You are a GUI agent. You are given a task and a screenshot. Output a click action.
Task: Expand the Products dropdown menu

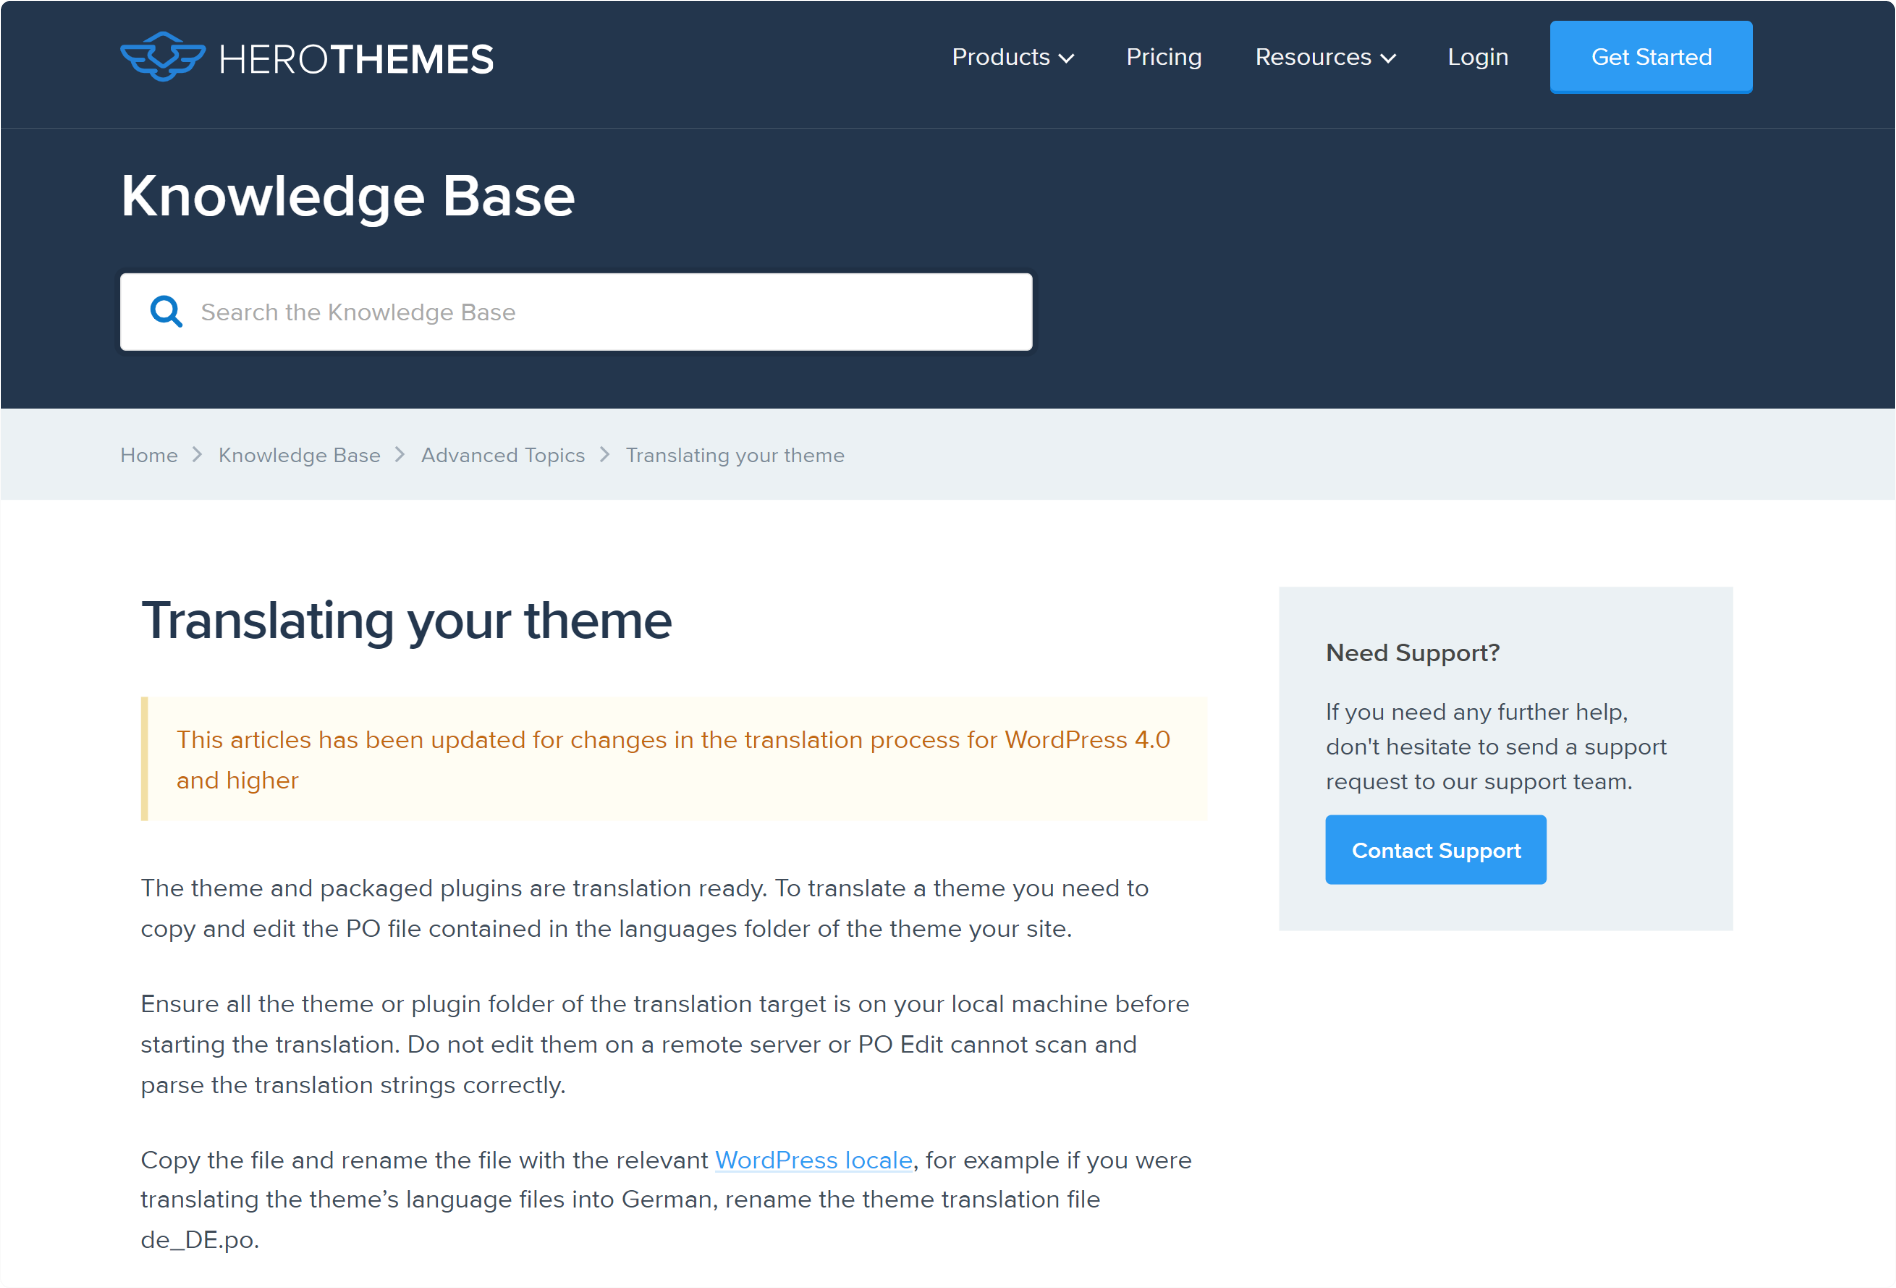click(x=1013, y=58)
